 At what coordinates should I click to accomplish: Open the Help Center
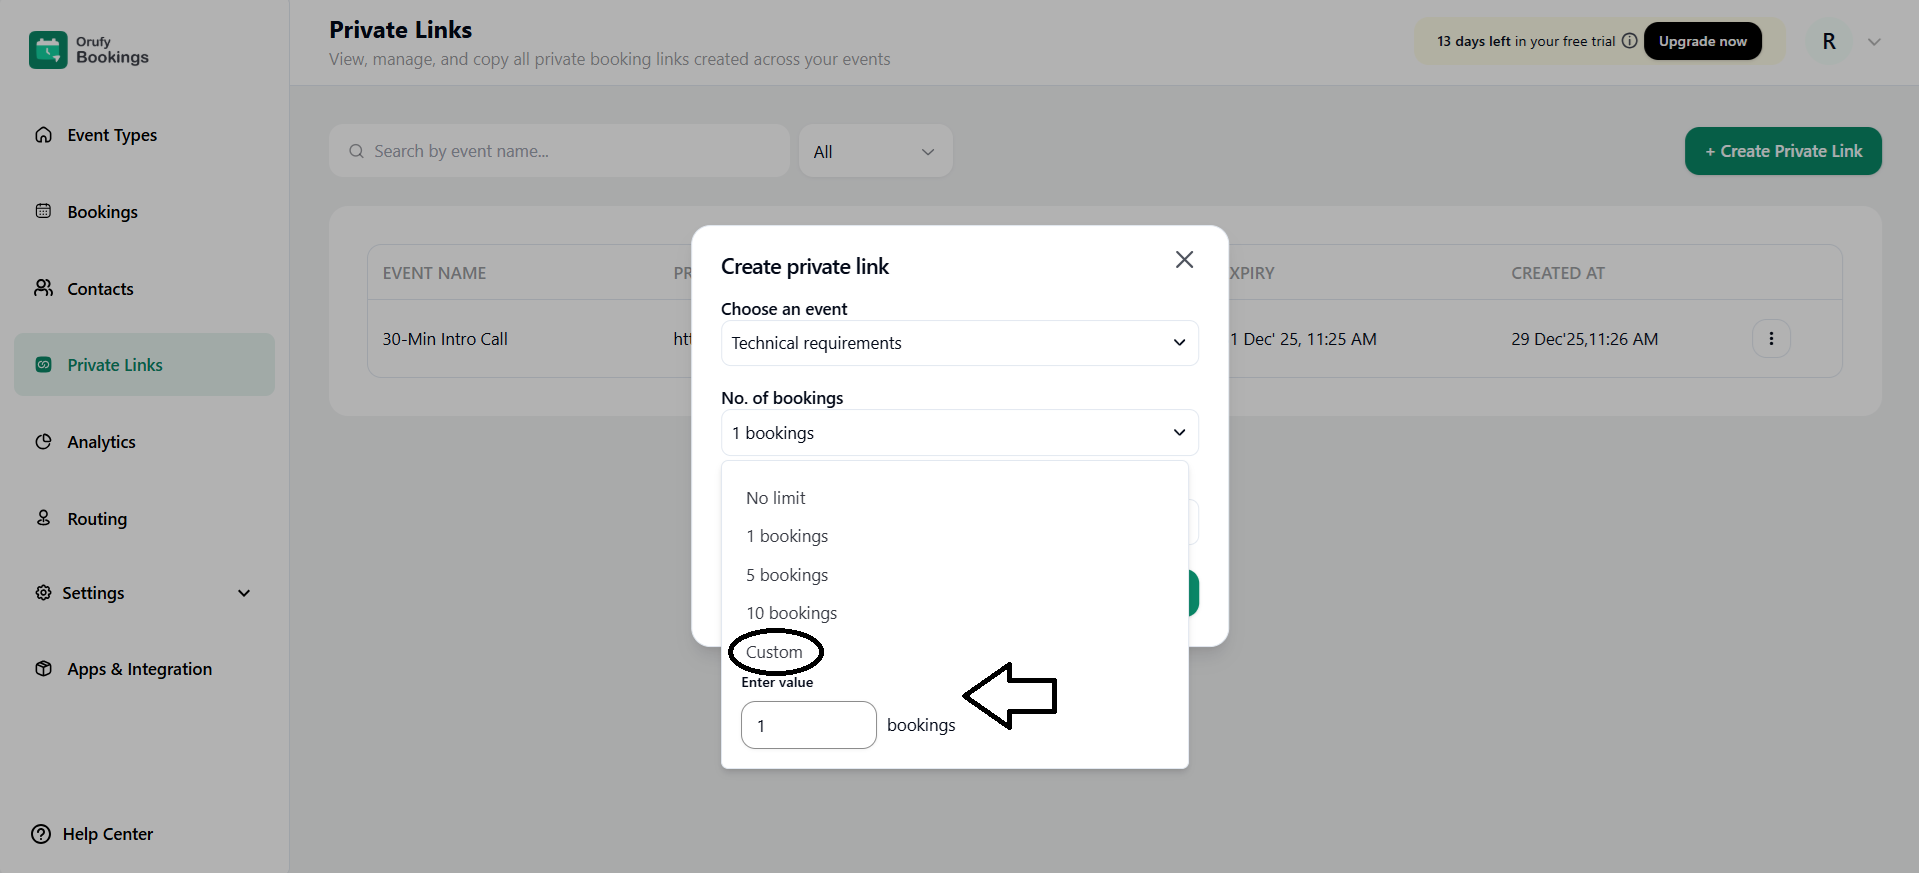(107, 834)
